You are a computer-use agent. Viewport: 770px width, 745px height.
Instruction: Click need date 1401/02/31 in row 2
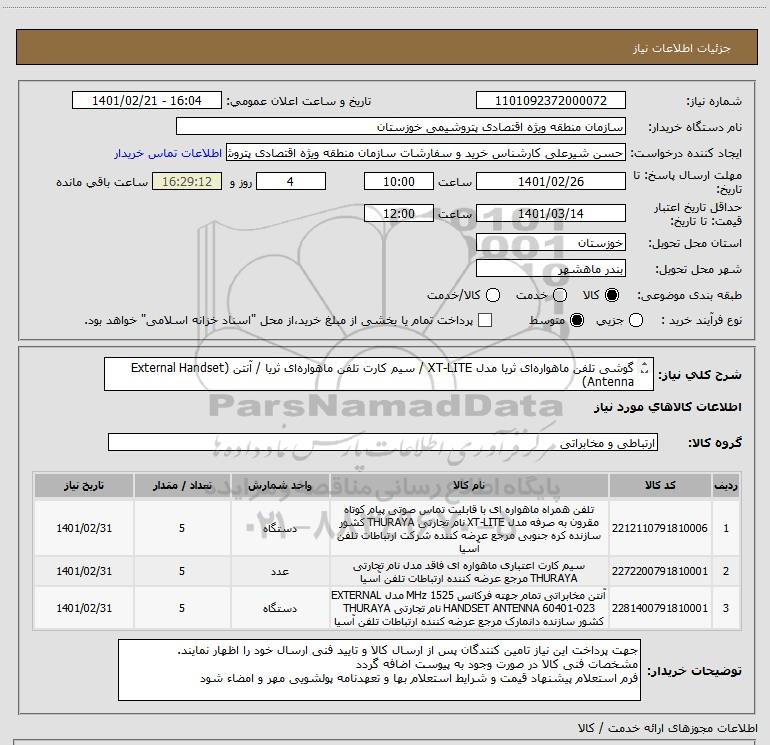84,571
